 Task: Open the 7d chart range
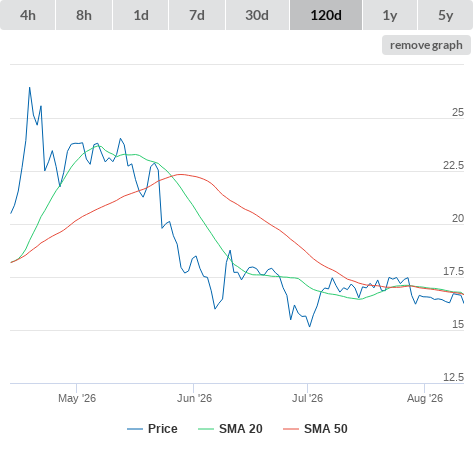pos(197,15)
